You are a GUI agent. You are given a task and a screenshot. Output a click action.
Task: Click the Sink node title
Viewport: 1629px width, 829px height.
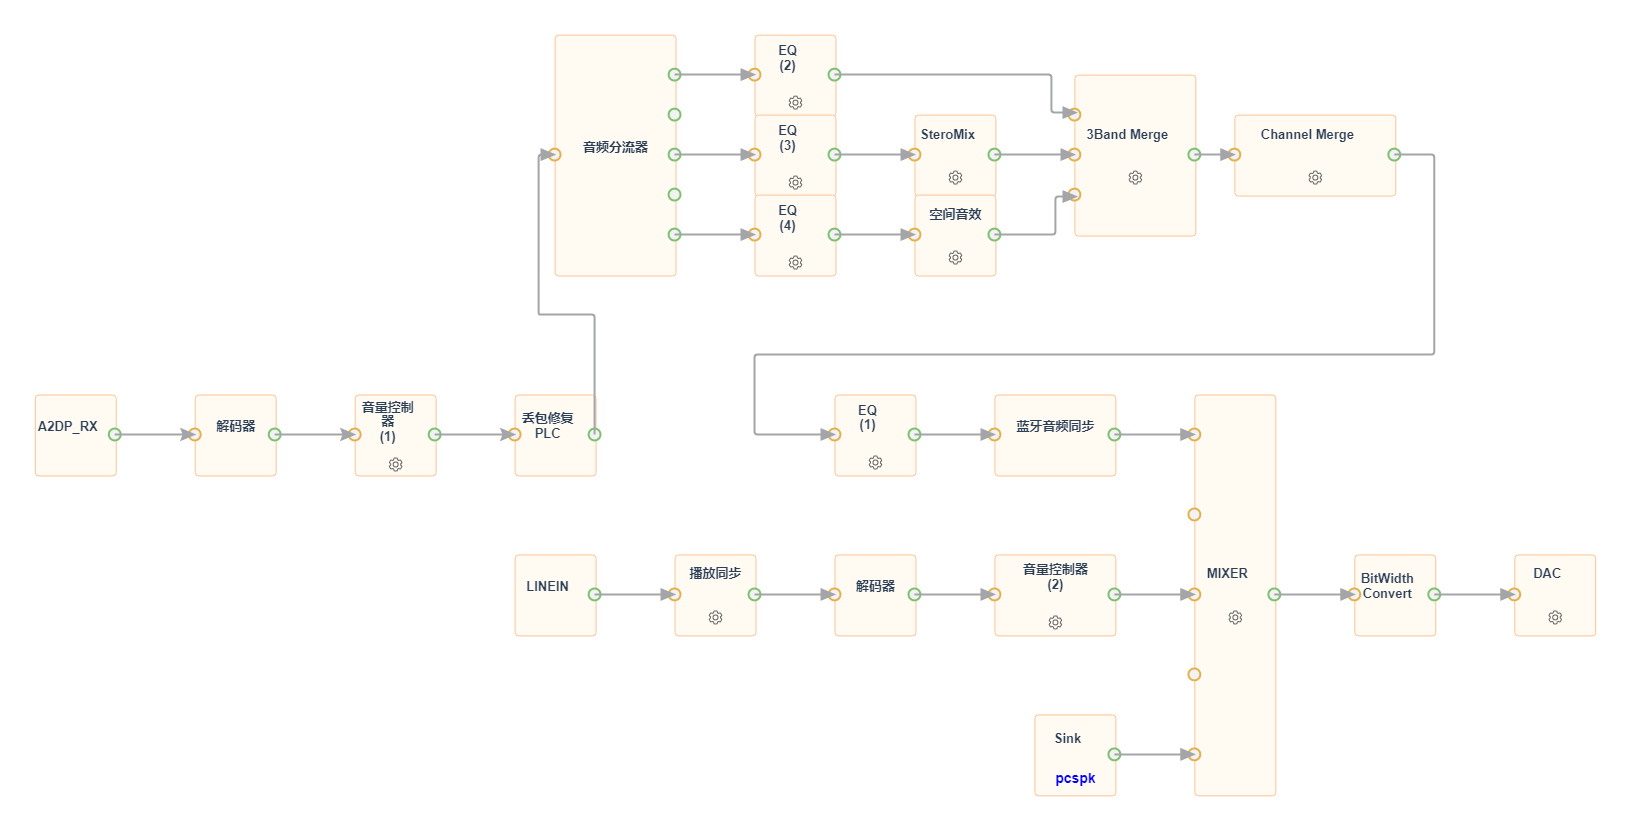point(1068,738)
